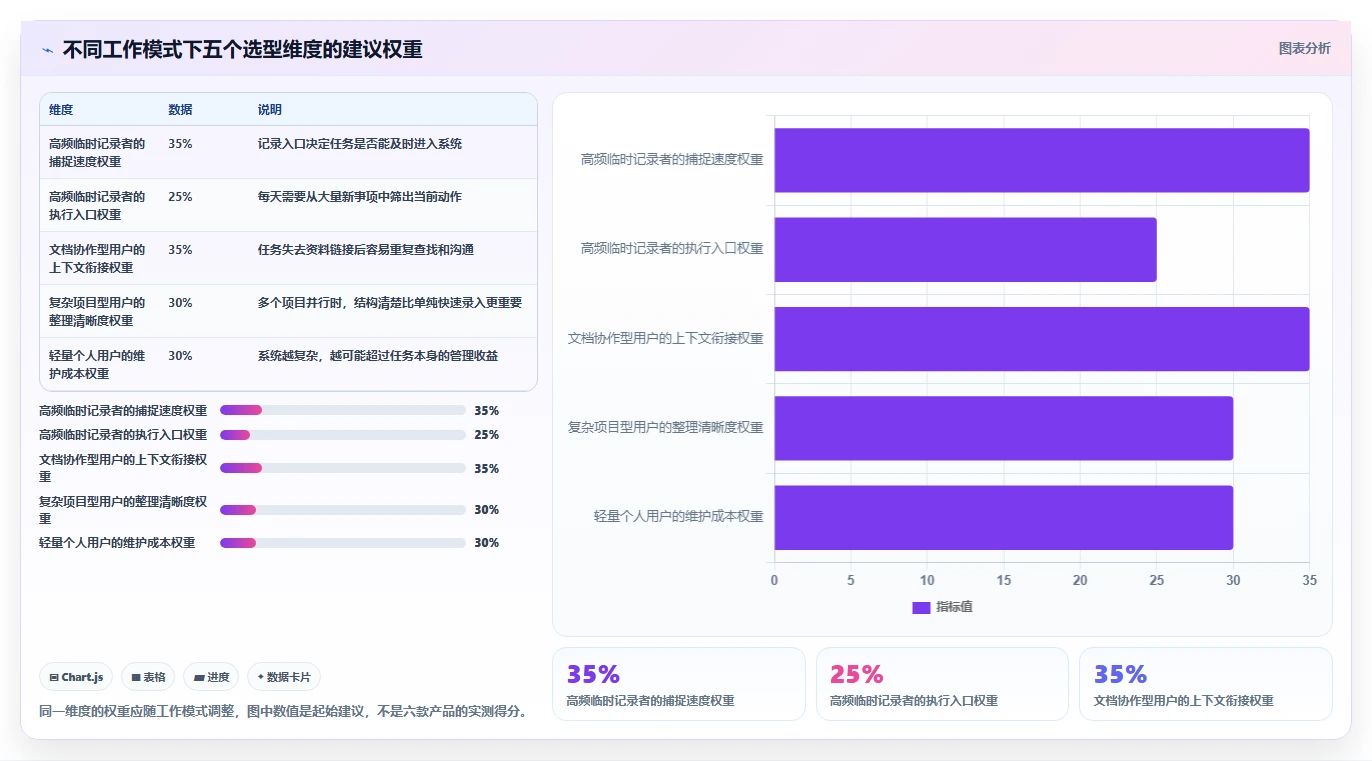Click the 数据卡片 tag chip
Viewport: 1372px width, 761px height.
click(284, 677)
